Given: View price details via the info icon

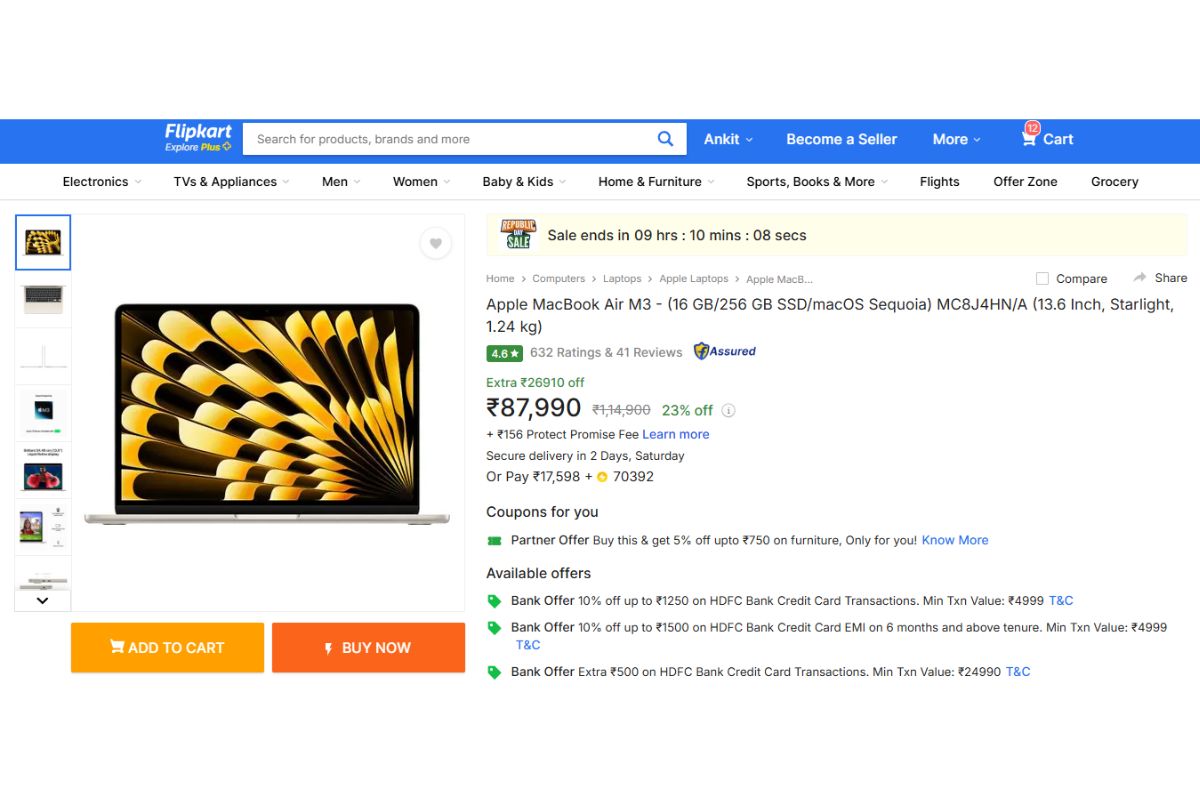Looking at the screenshot, I should tap(728, 410).
